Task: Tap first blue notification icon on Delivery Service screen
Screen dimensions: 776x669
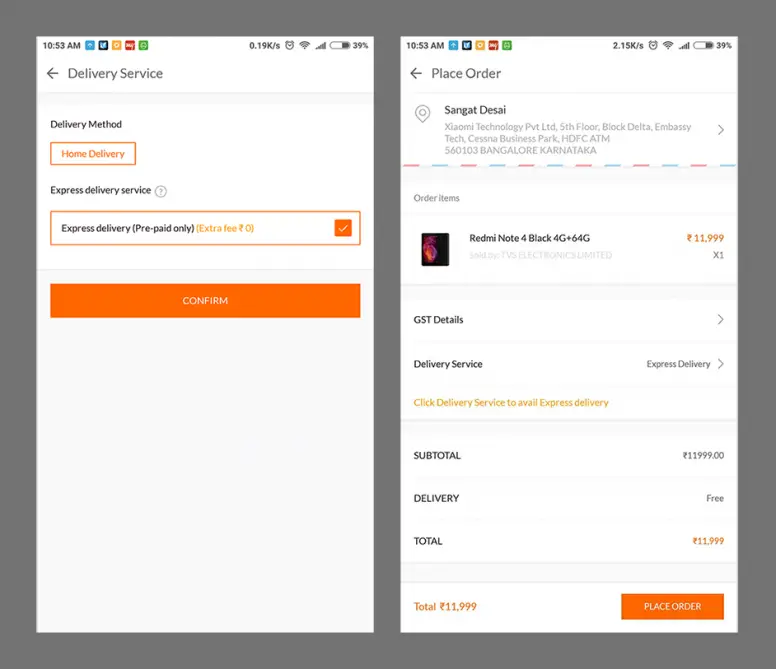Action: click(90, 46)
